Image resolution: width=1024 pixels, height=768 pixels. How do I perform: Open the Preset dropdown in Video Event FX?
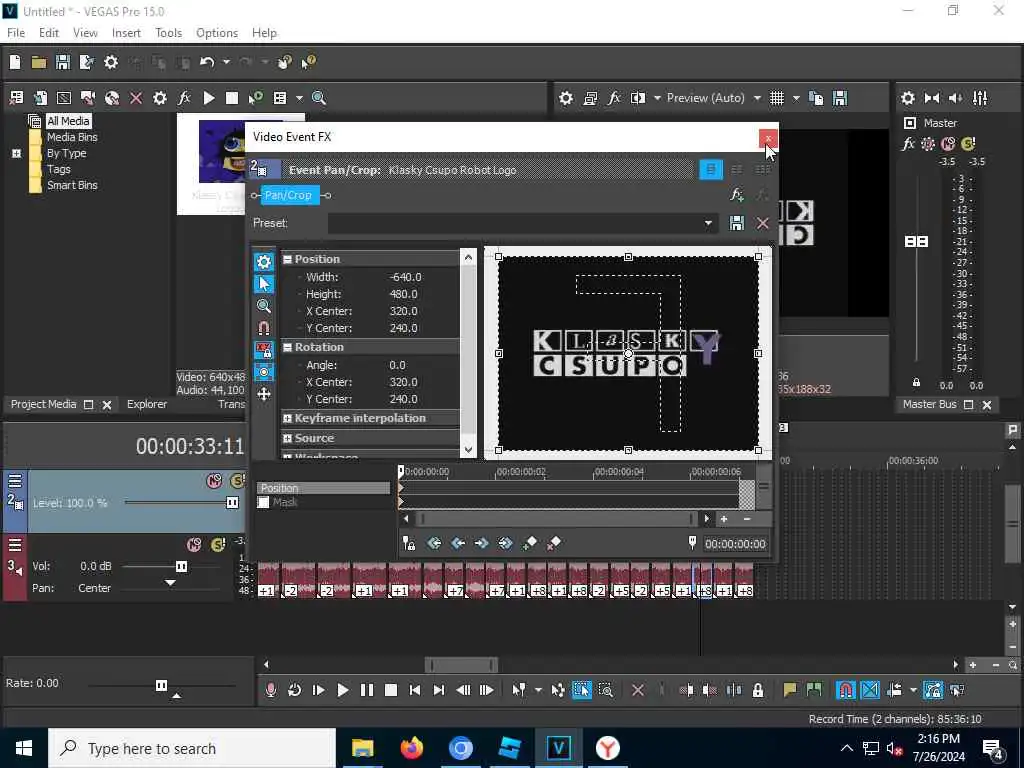click(708, 223)
